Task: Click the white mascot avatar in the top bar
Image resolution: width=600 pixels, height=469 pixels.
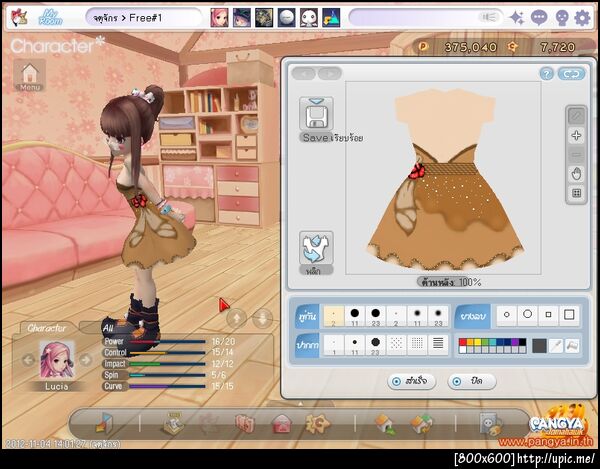Action: pos(308,18)
